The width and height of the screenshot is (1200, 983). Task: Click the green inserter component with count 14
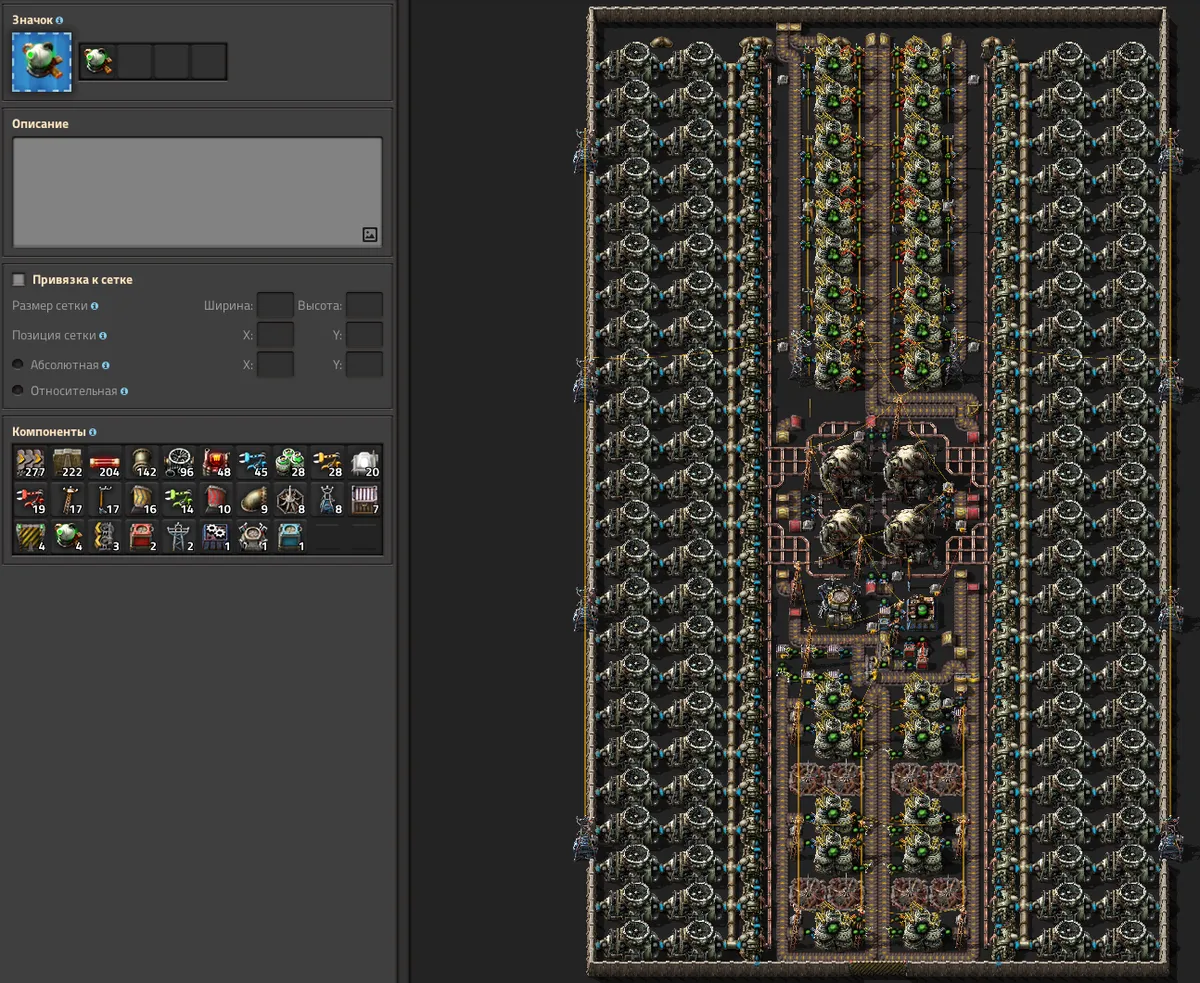[x=179, y=500]
